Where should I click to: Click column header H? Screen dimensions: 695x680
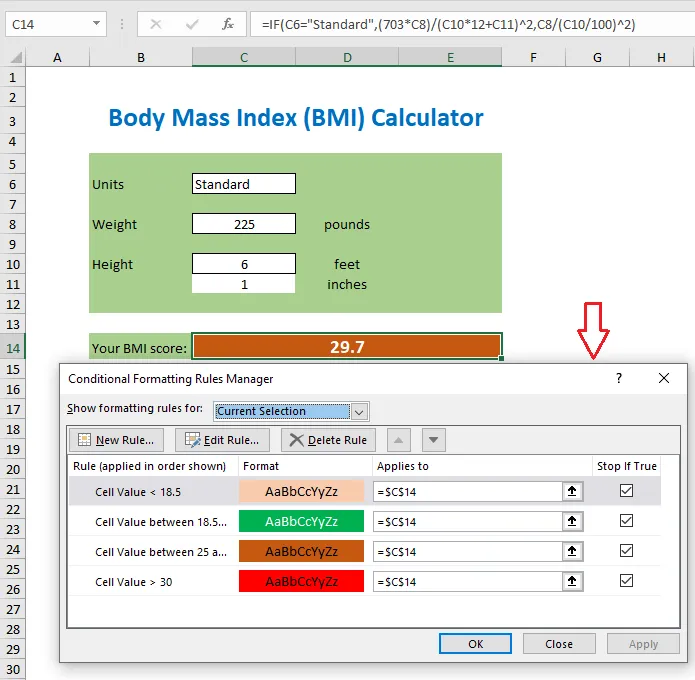(x=661, y=58)
